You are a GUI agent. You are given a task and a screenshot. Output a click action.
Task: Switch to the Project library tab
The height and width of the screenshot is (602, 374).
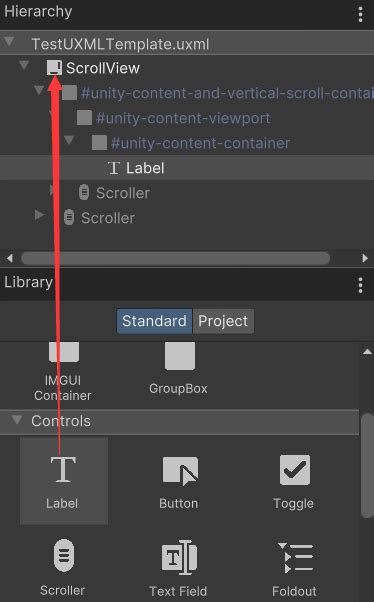pos(223,321)
